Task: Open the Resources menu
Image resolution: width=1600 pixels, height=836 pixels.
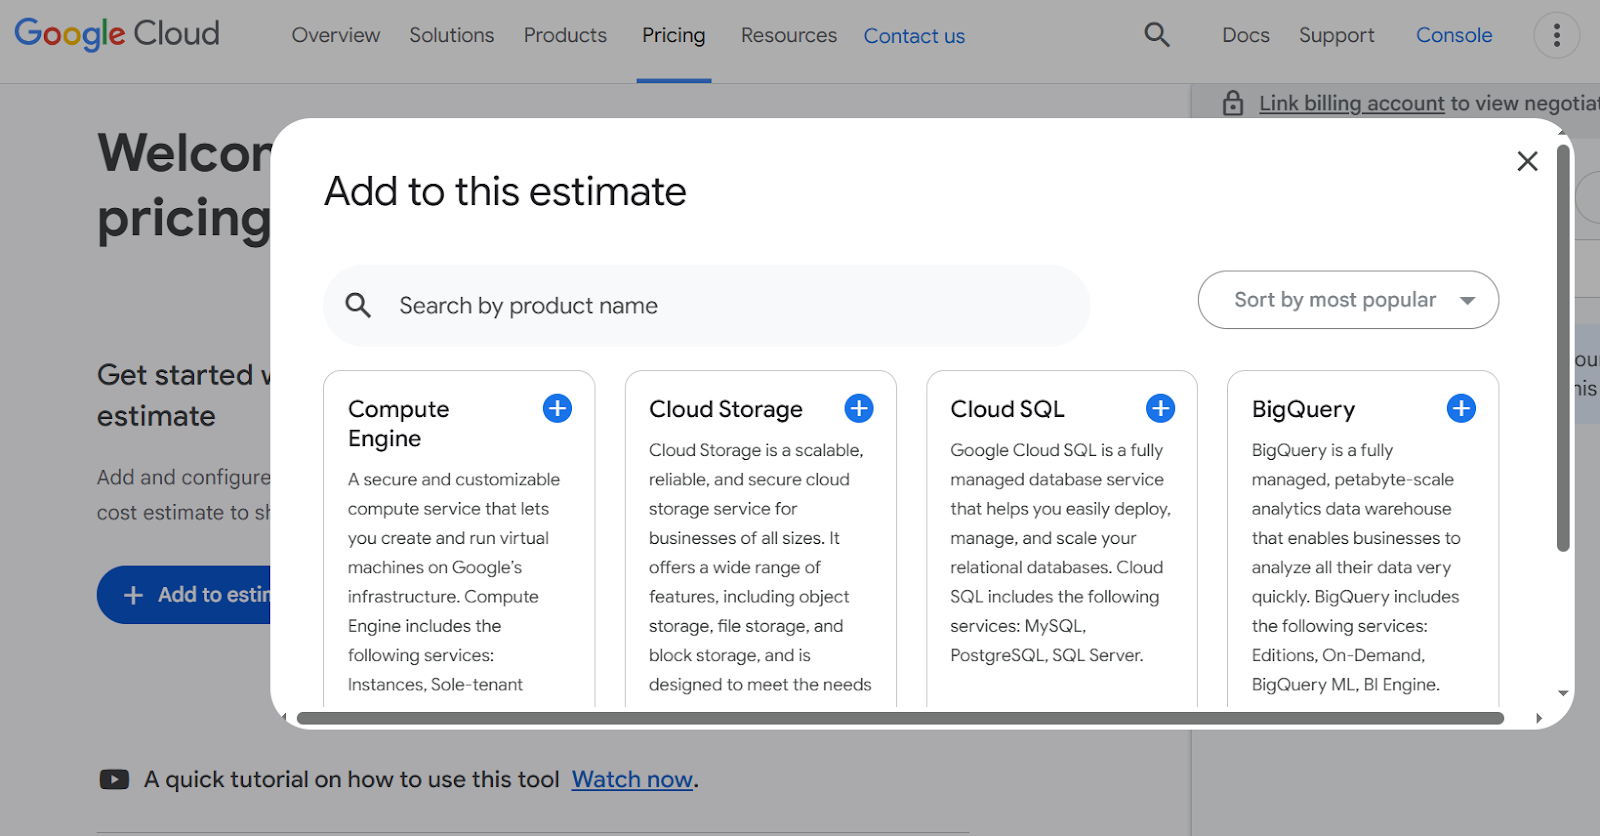Action: tap(789, 35)
